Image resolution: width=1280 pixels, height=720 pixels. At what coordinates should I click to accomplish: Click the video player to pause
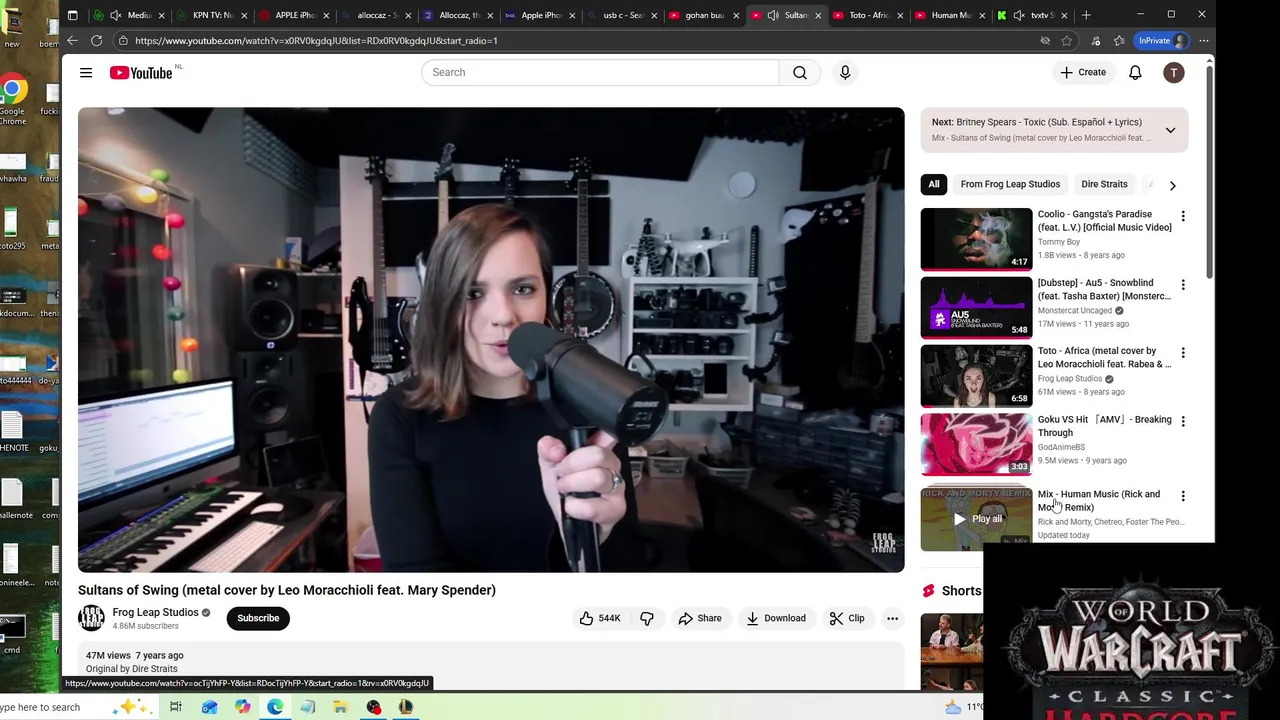point(491,340)
